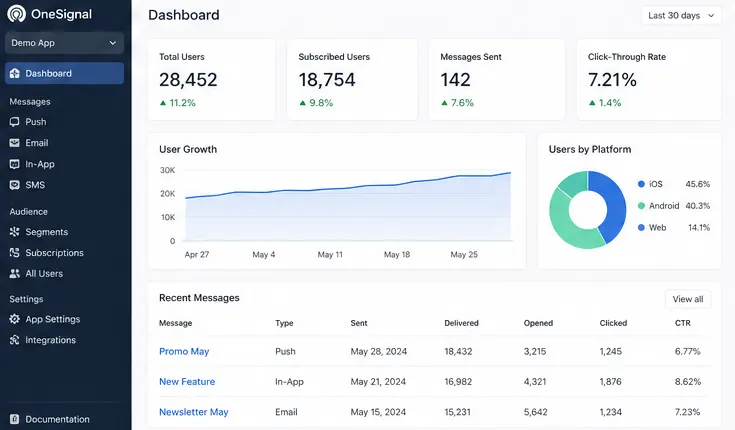The width and height of the screenshot is (735, 430).
Task: Click the OneSignal logo icon
Action: tap(16, 14)
